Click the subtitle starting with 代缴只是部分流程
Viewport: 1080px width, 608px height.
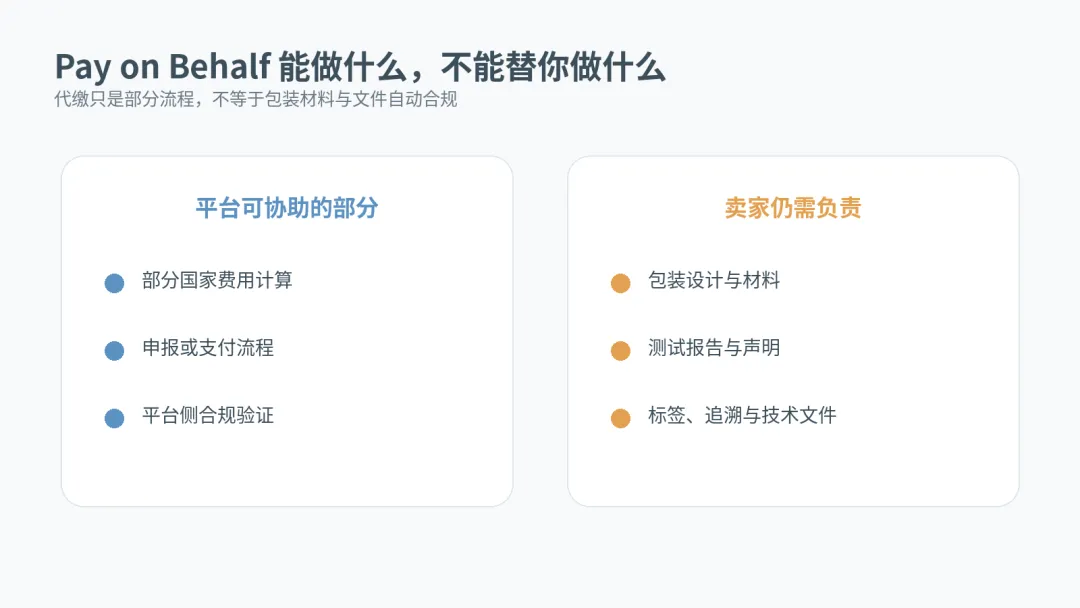point(256,99)
